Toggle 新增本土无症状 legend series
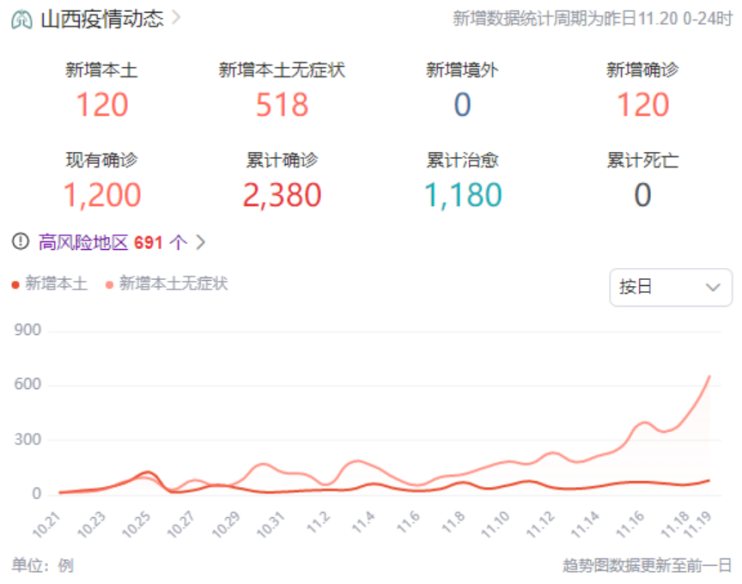Image resolution: width=742 pixels, height=584 pixels. coord(166,284)
